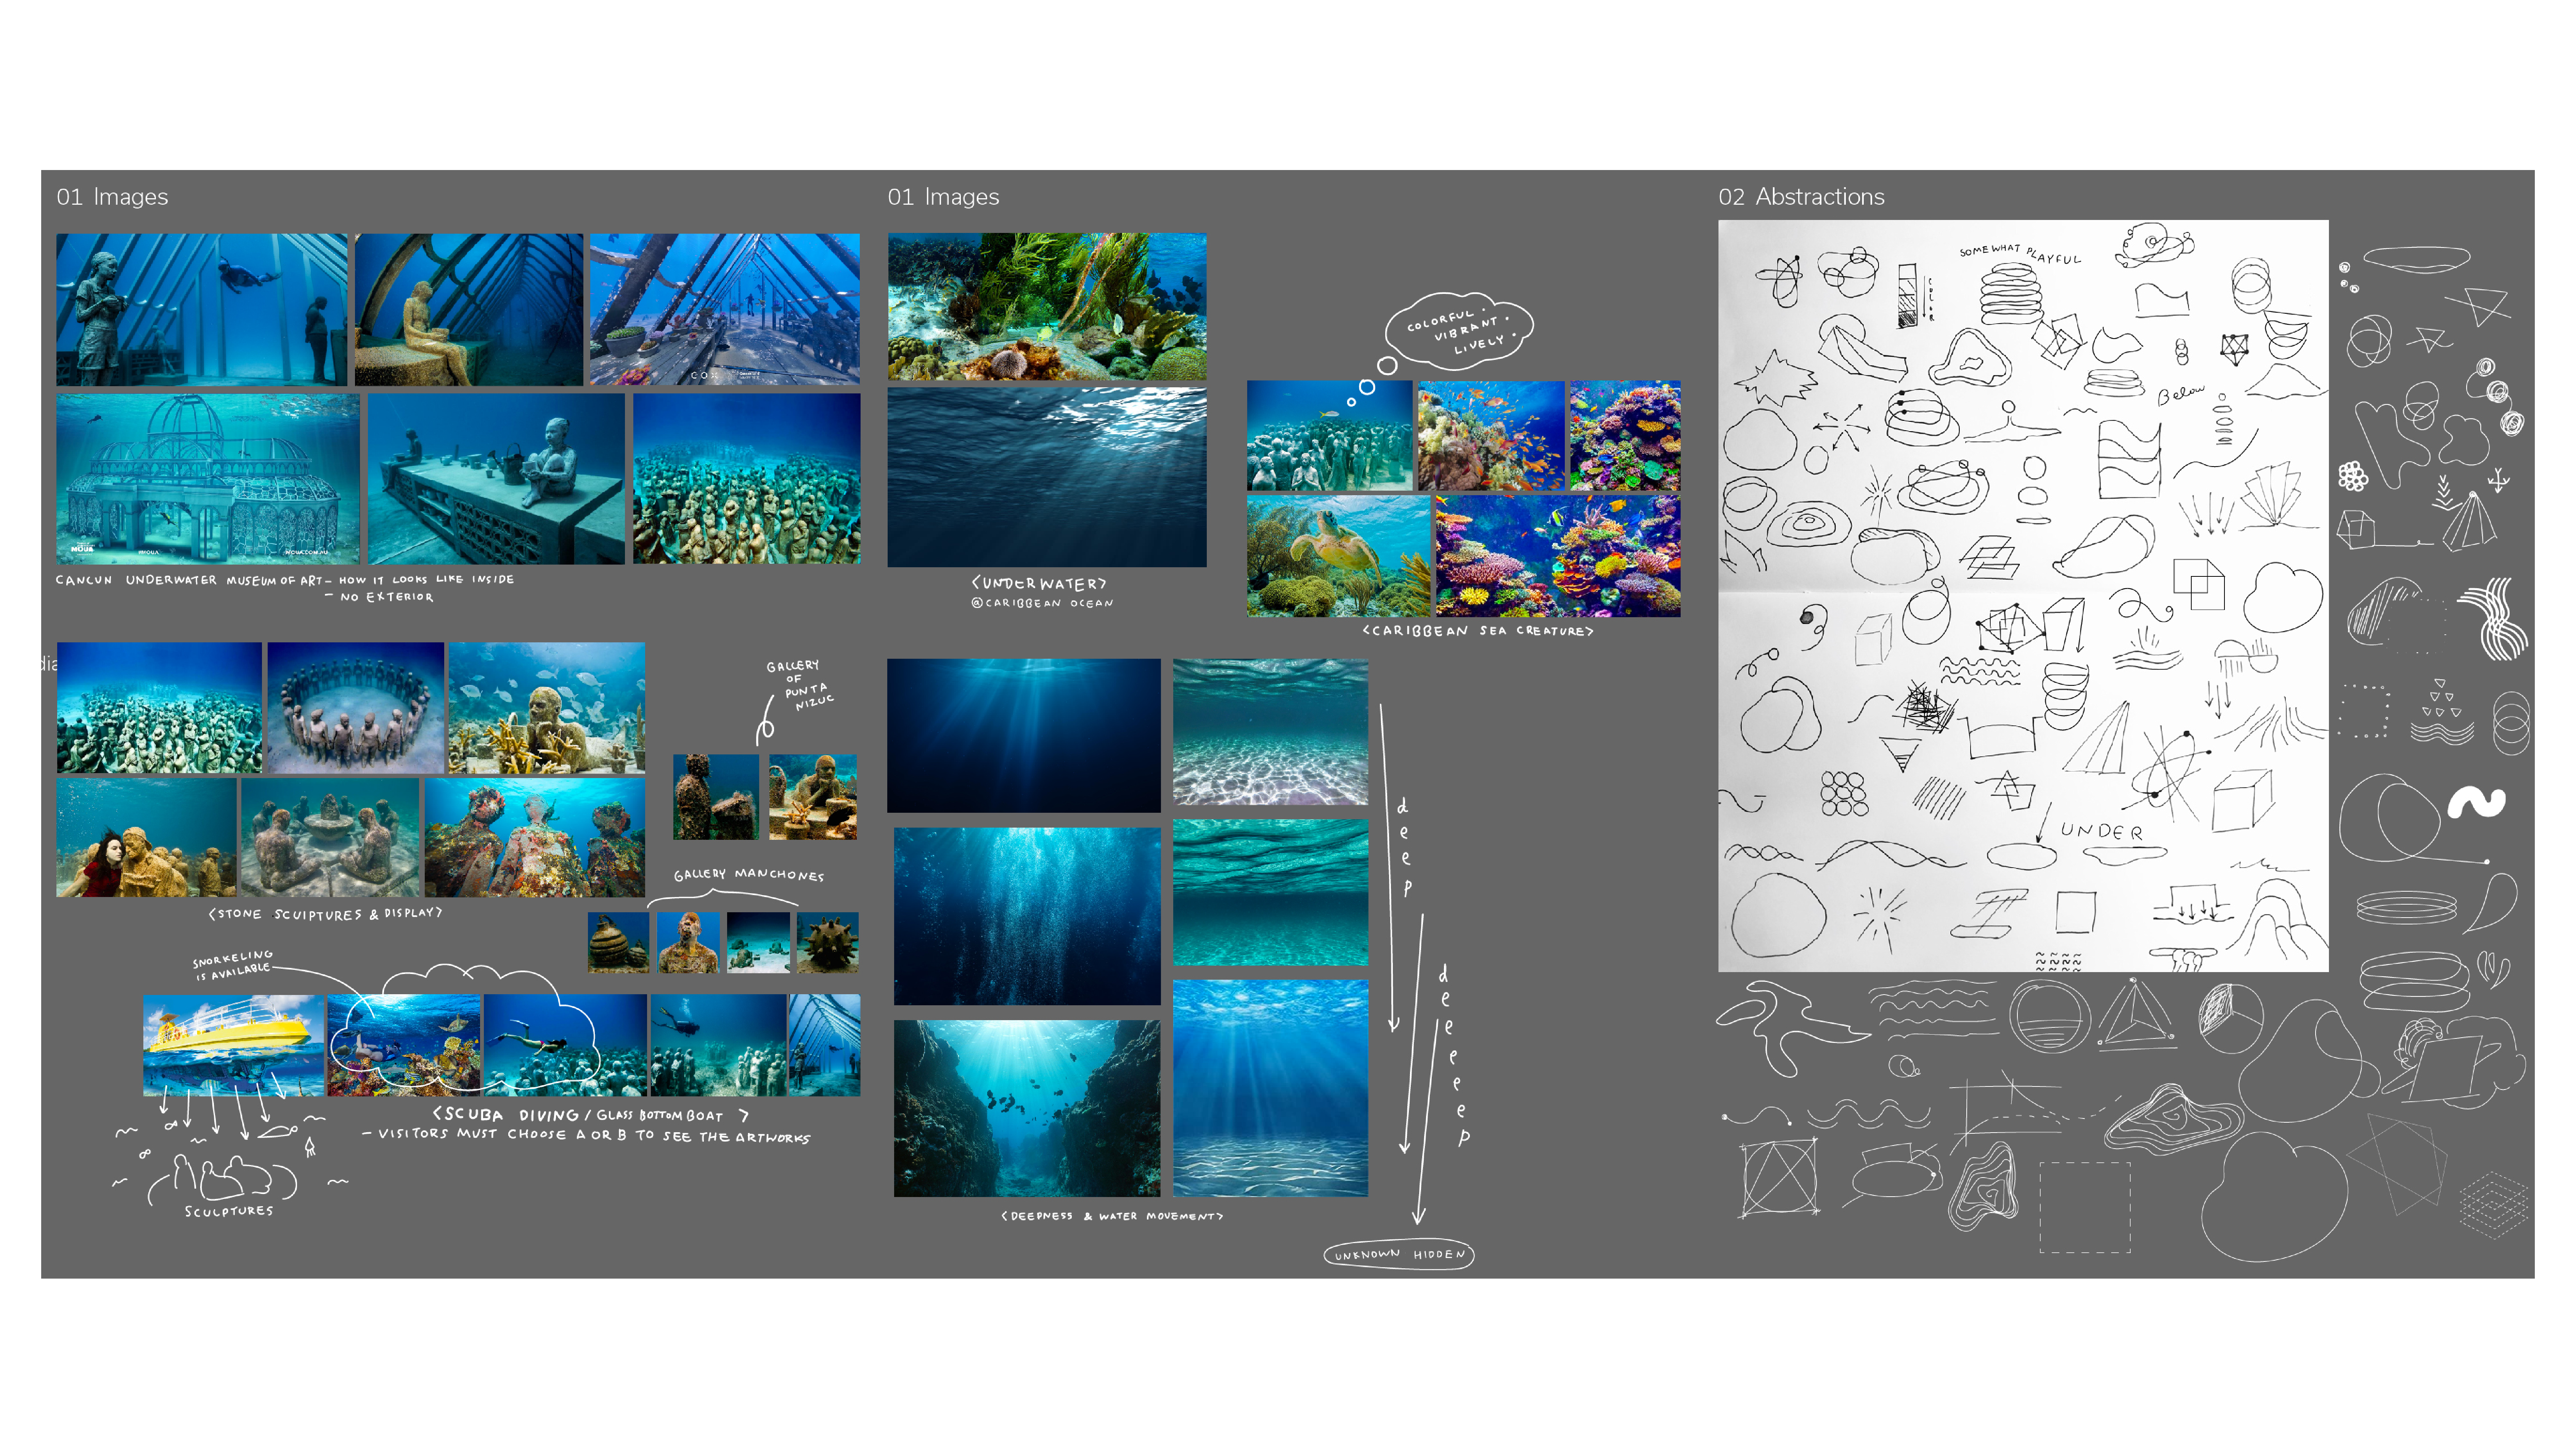The height and width of the screenshot is (1449, 2576).
Task: Click the 'Caribbean Sea Creature' caption
Action: (x=1477, y=631)
